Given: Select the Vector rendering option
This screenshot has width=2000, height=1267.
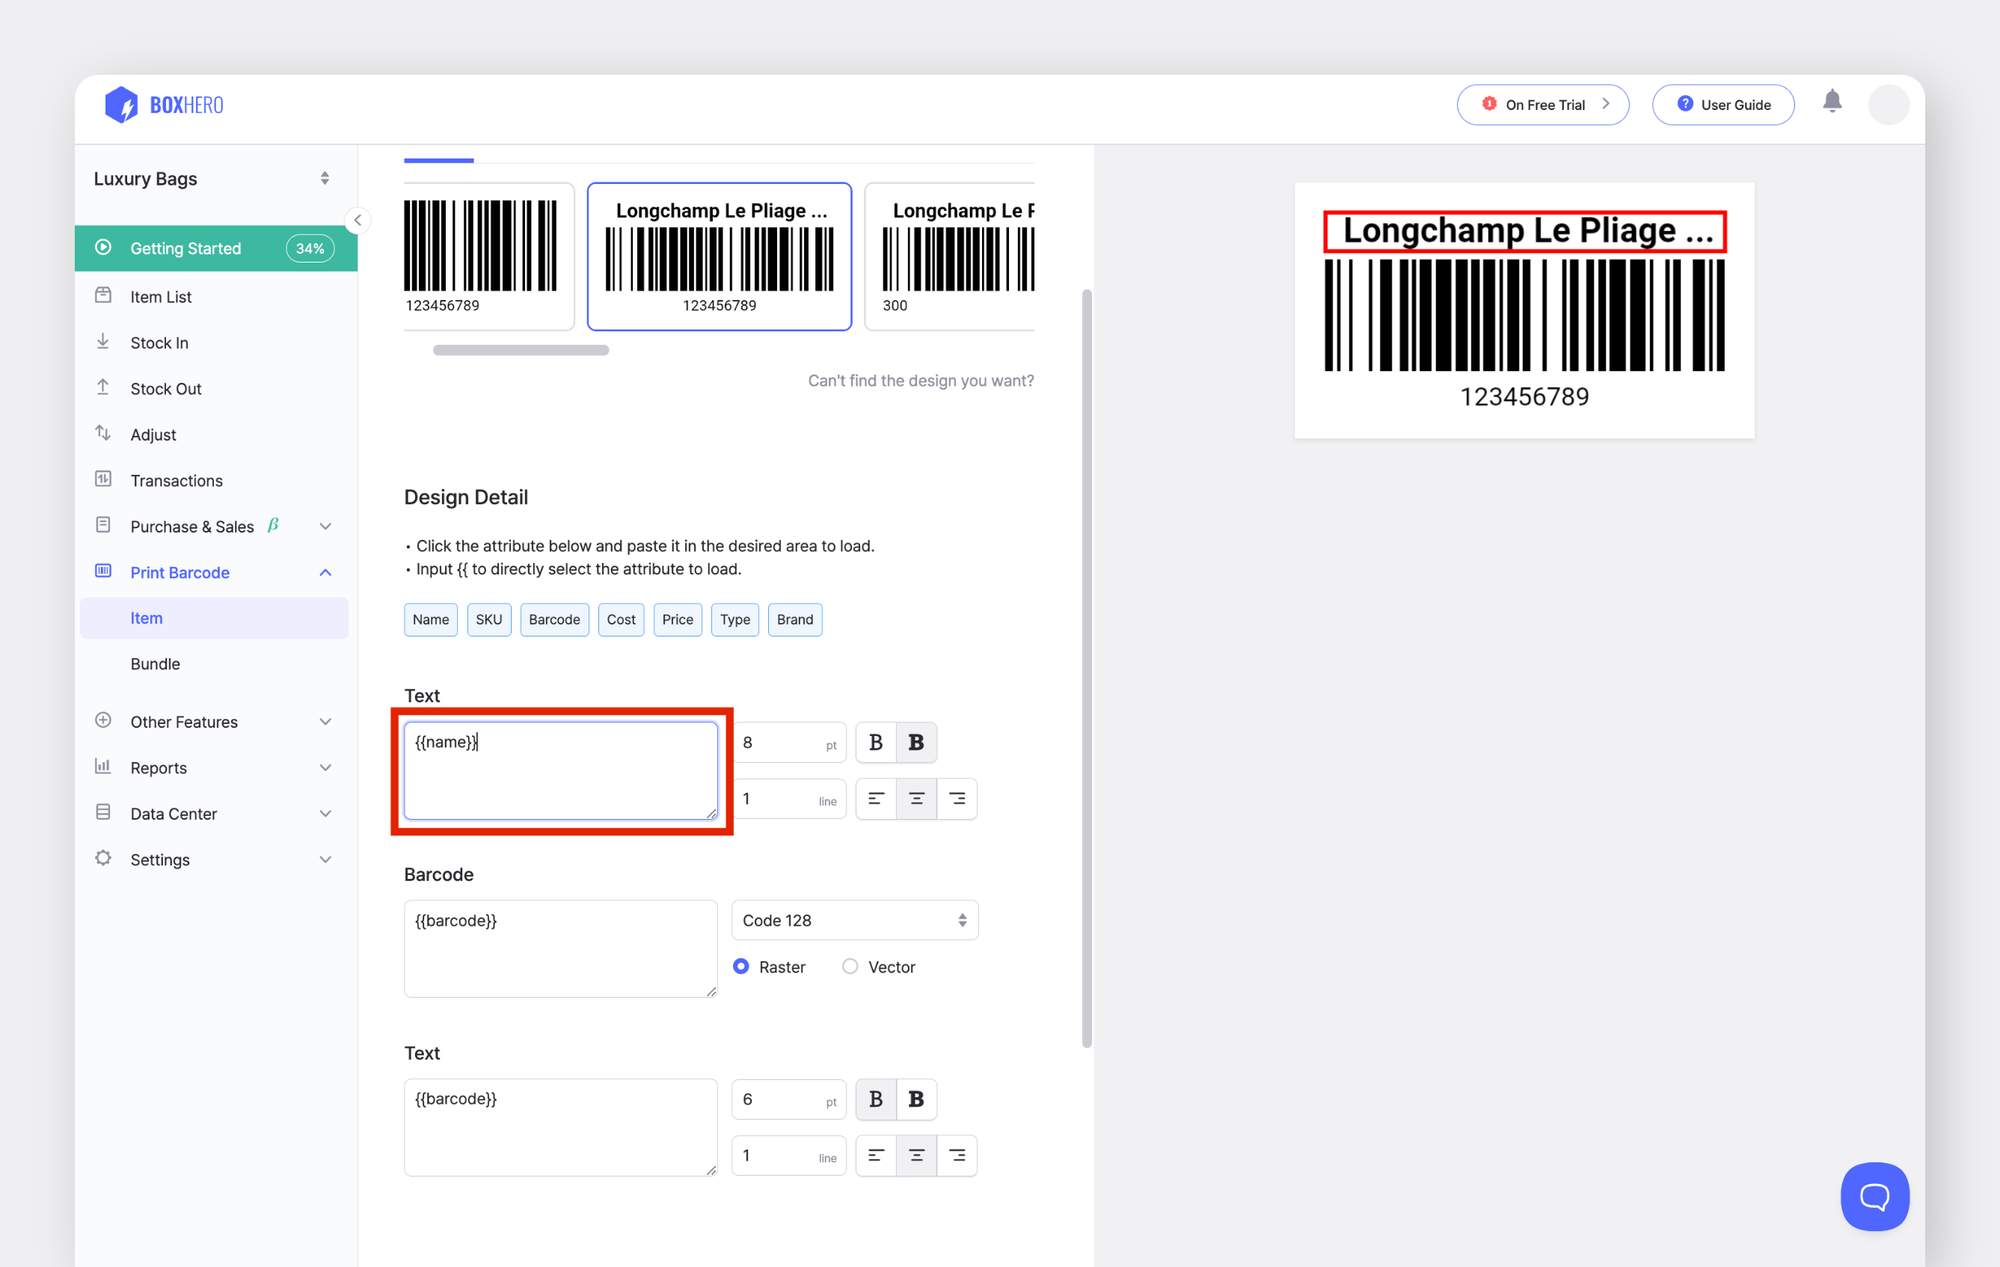Looking at the screenshot, I should (851, 967).
